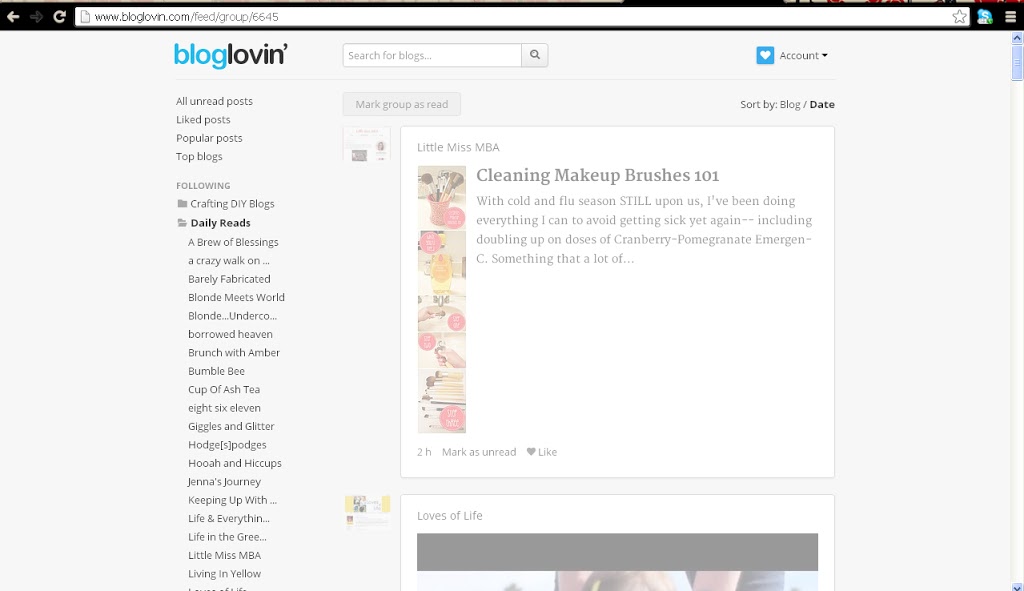Open All unread posts

click(x=214, y=101)
